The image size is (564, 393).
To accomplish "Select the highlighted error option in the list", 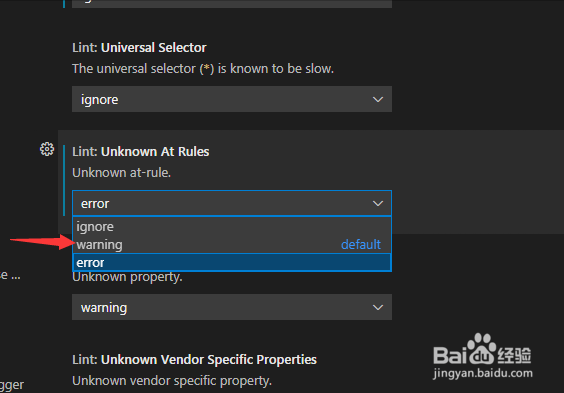I will (x=232, y=262).
